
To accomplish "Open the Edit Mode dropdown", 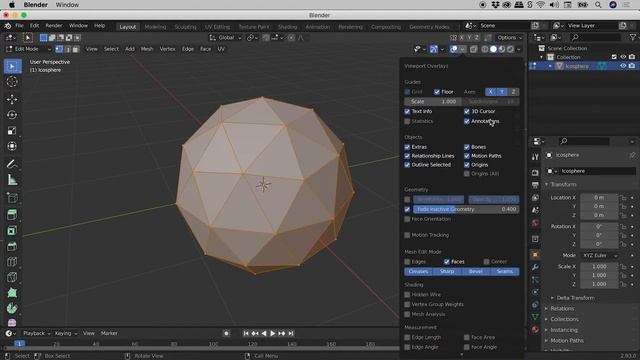I will (x=29, y=49).
